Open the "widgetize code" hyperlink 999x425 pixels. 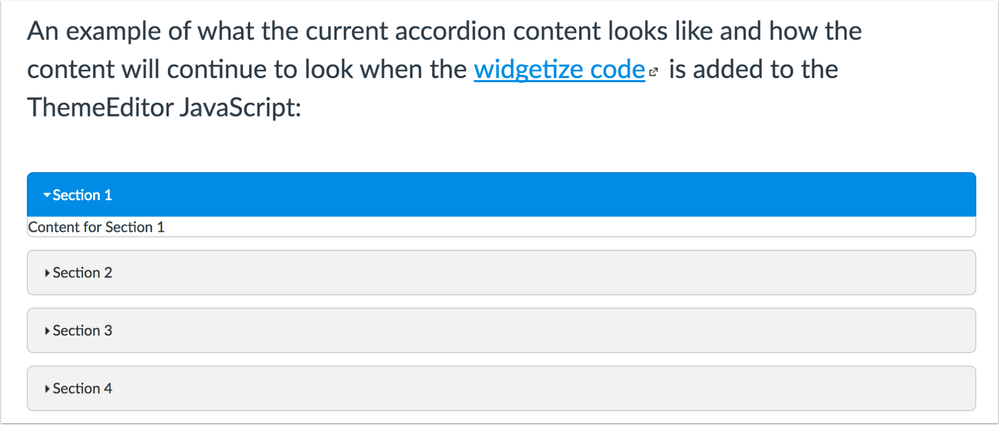(559, 71)
